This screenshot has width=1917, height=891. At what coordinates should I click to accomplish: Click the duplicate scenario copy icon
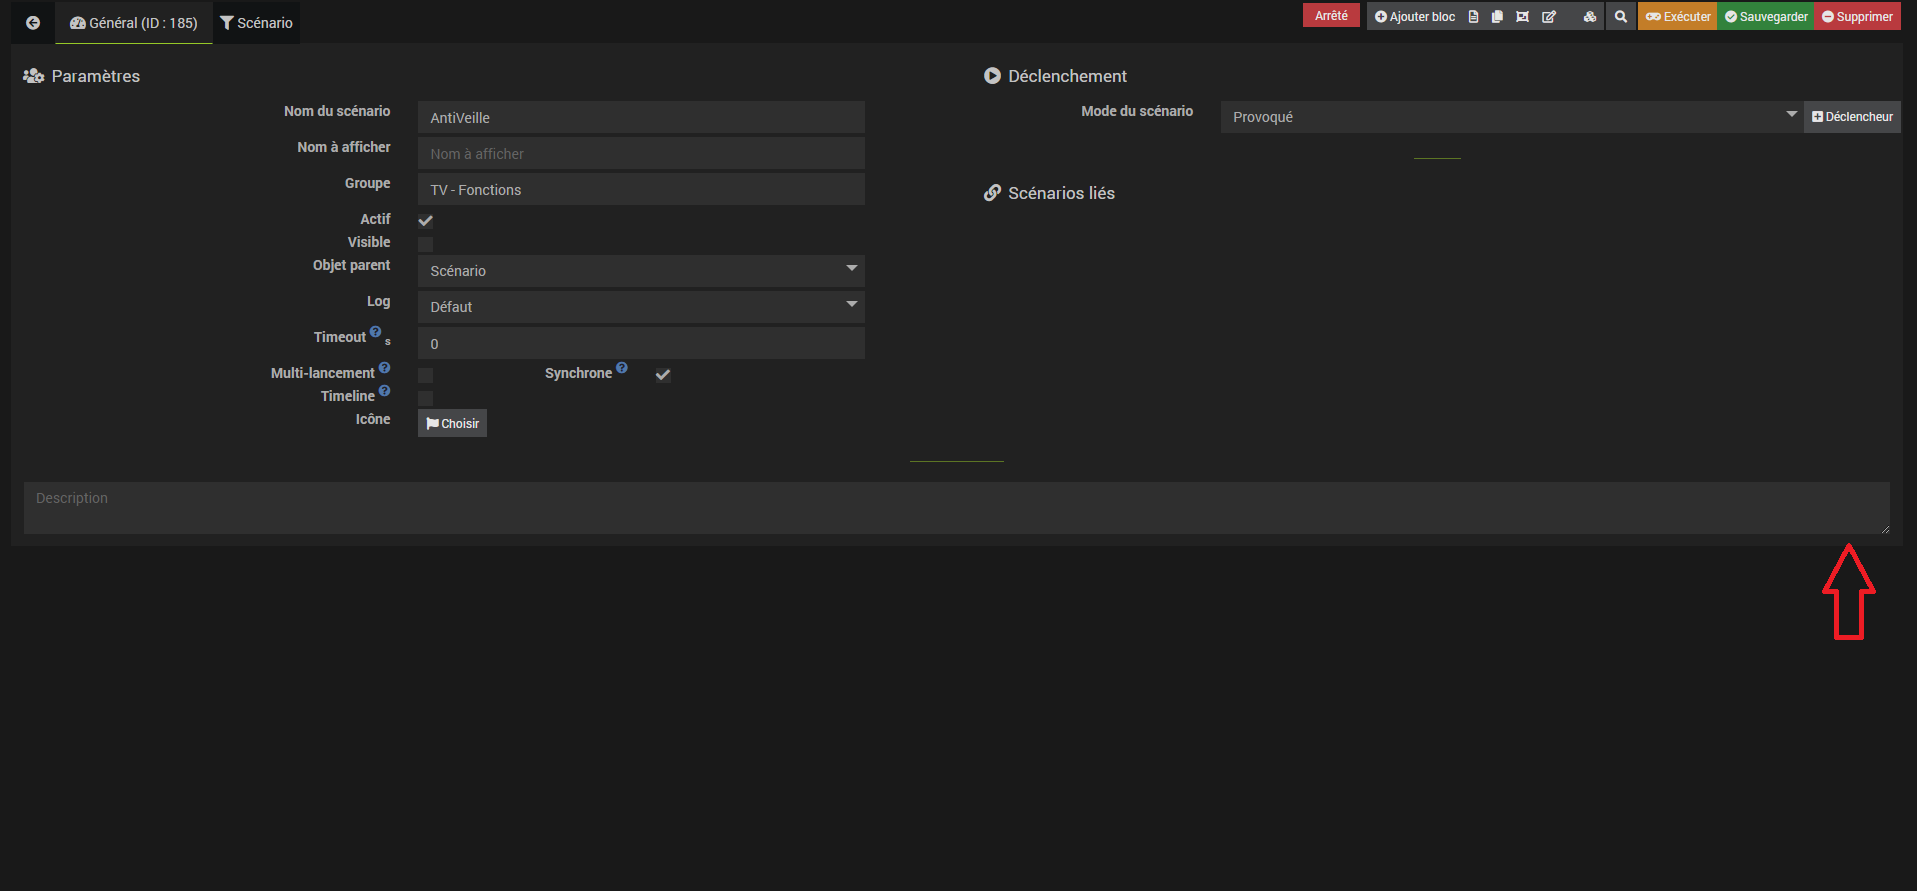[x=1497, y=17]
